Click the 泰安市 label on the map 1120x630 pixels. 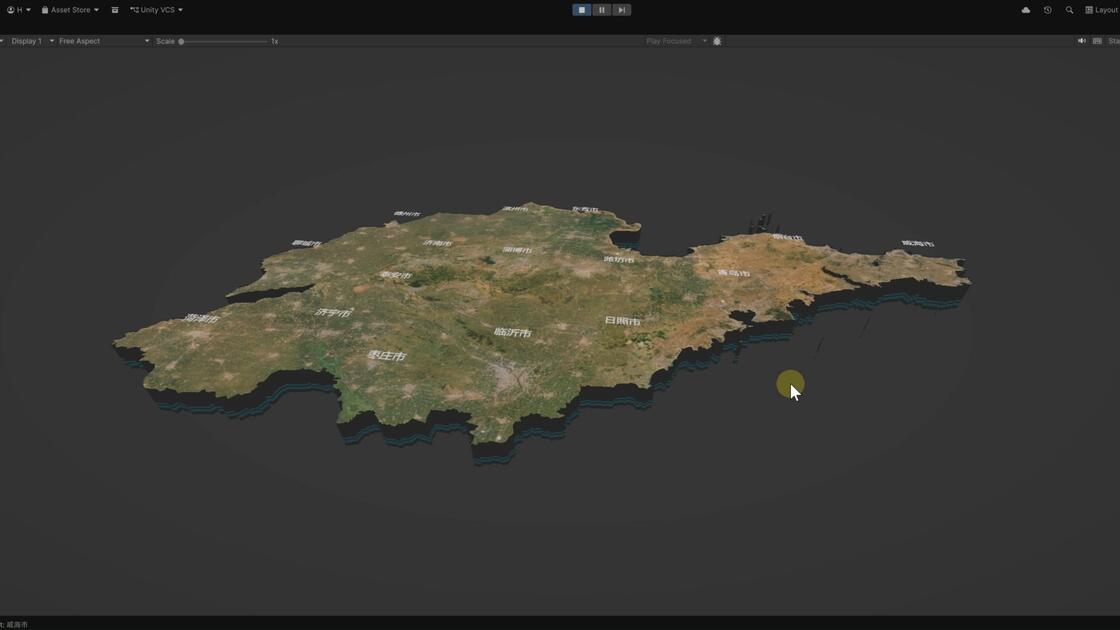[x=395, y=274]
